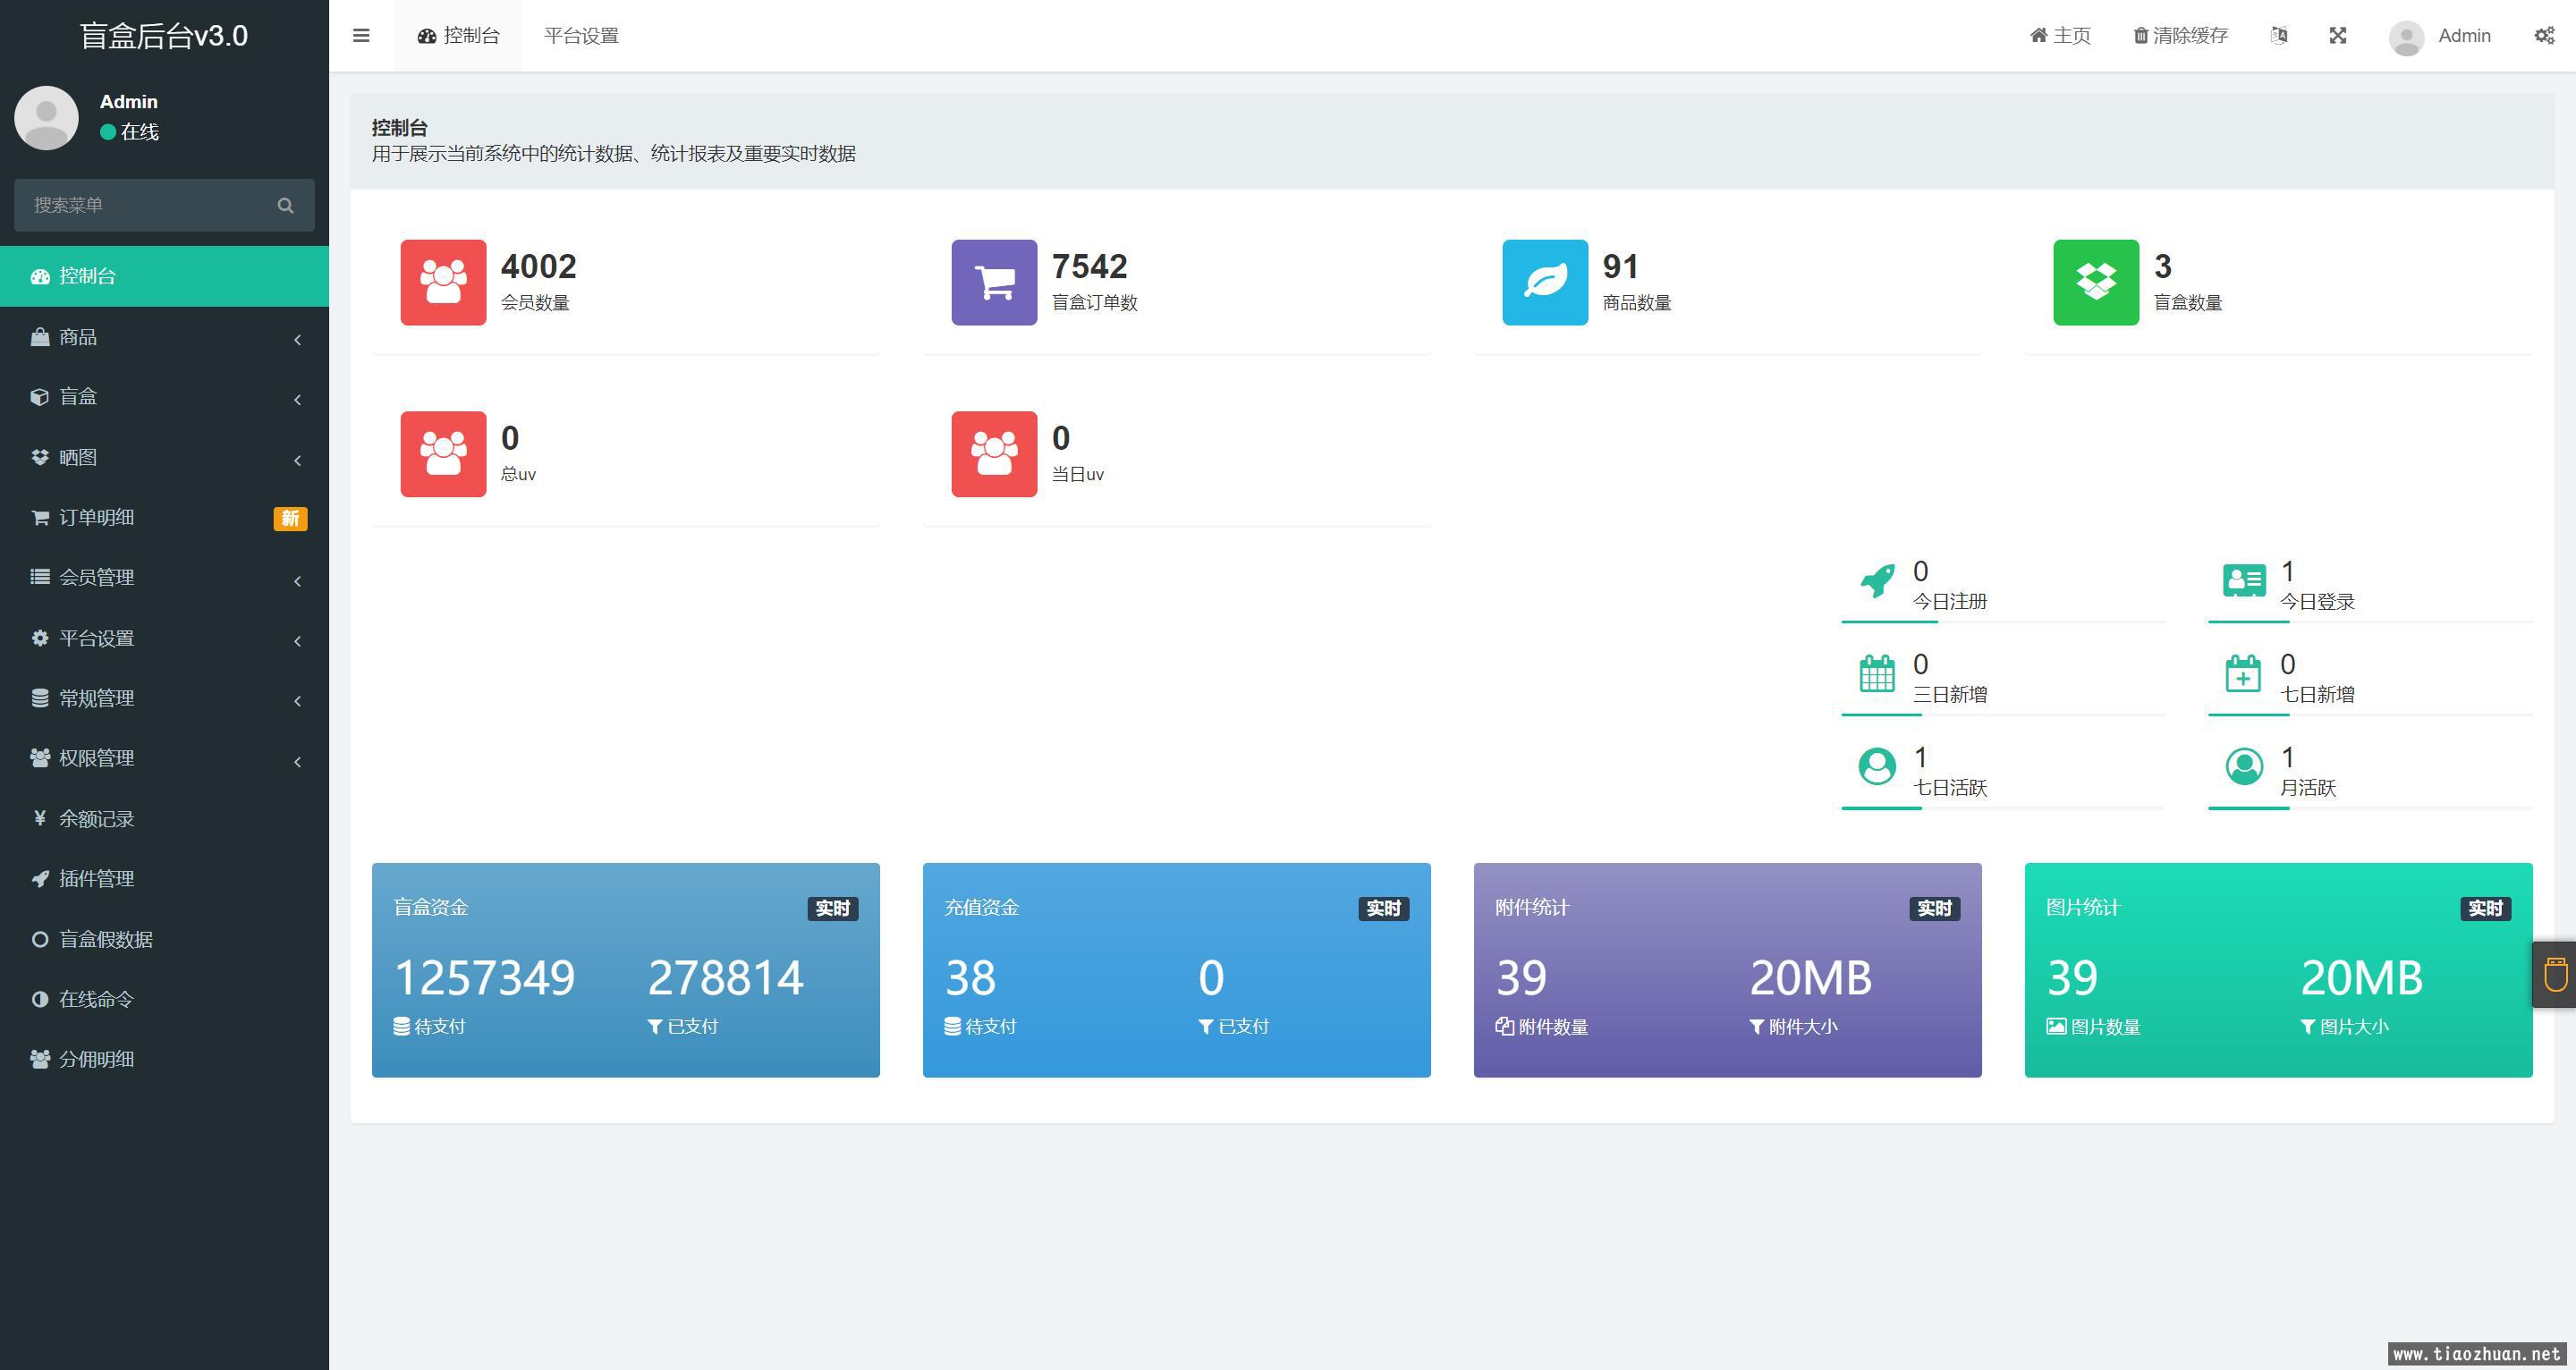Expand the 会员管理 sidebar menu
Screen dimensions: 2576x1370
(x=164, y=578)
